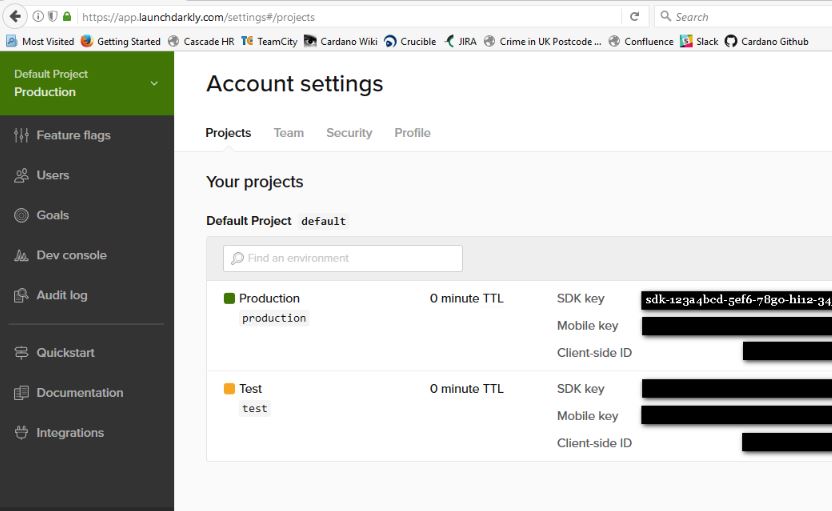Click the 'production' environment key tag

pyautogui.click(x=274, y=318)
